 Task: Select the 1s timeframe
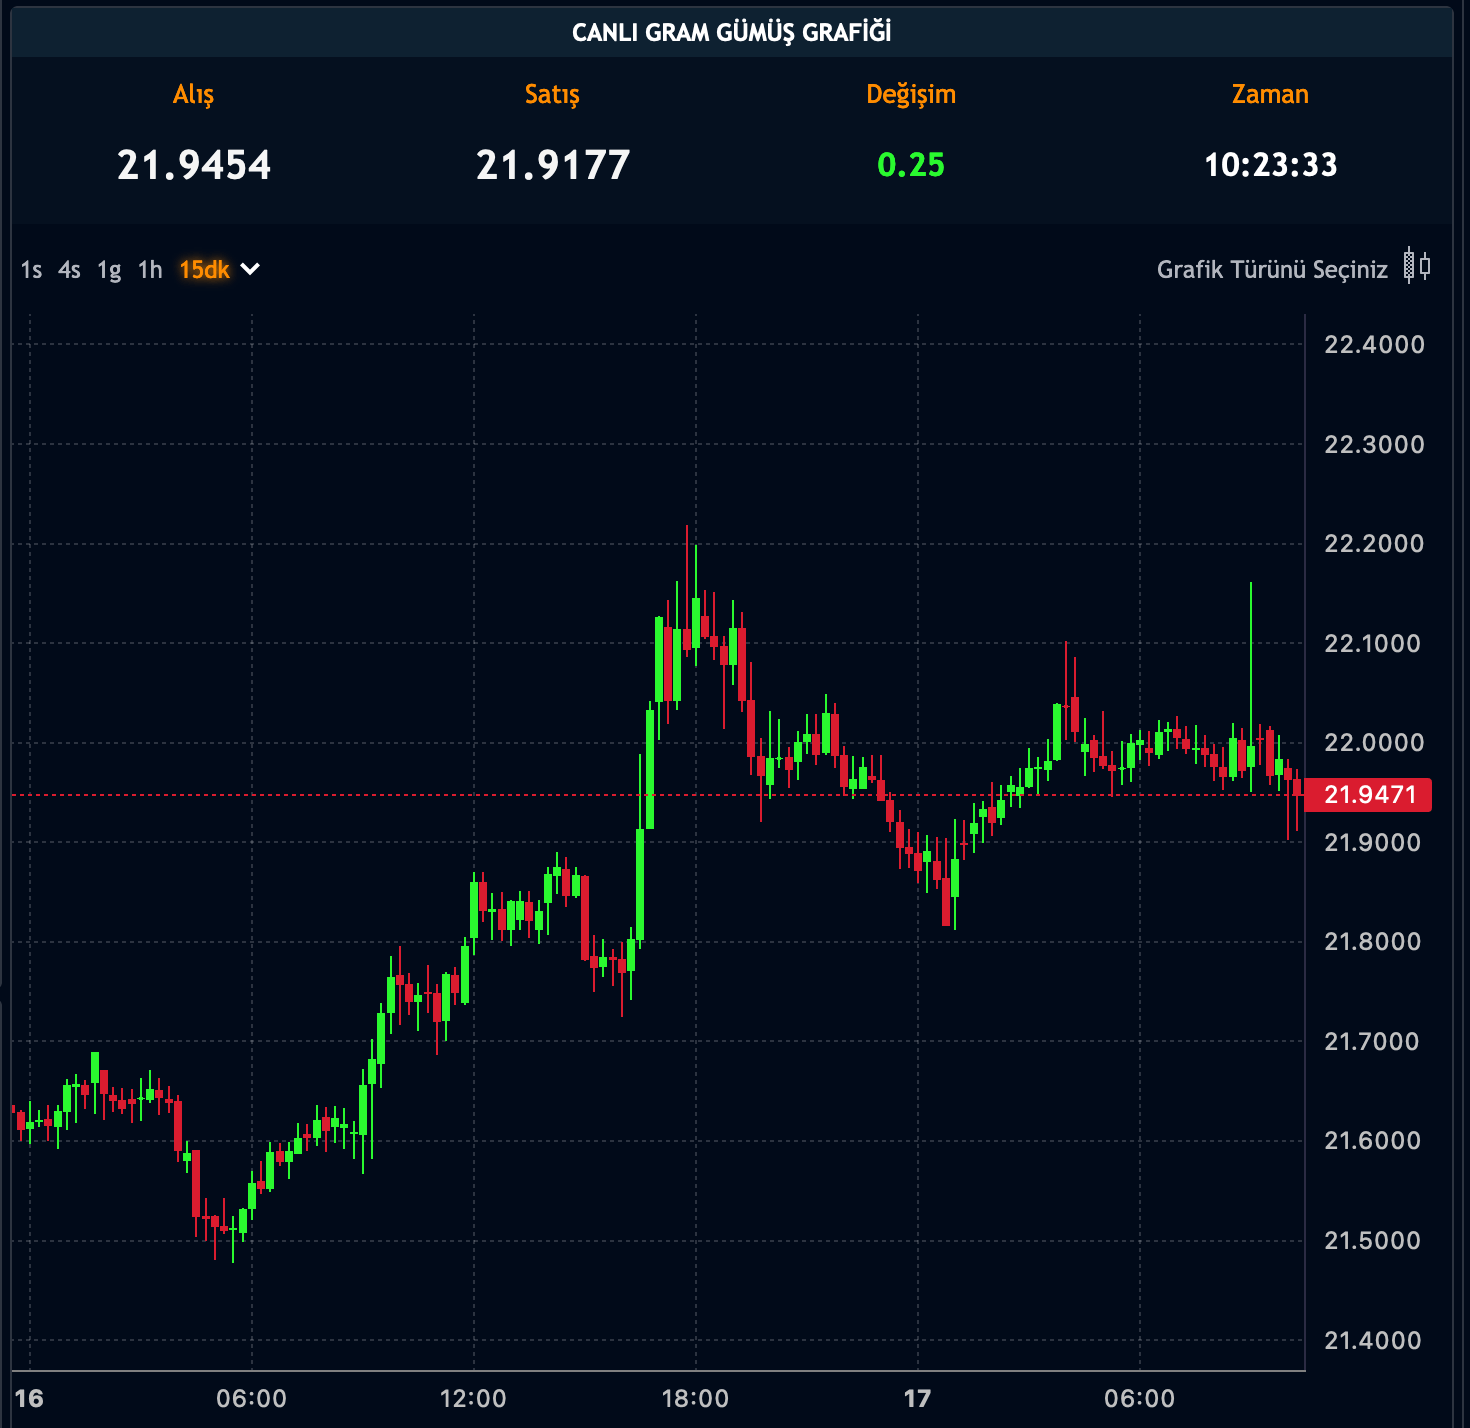click(x=31, y=270)
